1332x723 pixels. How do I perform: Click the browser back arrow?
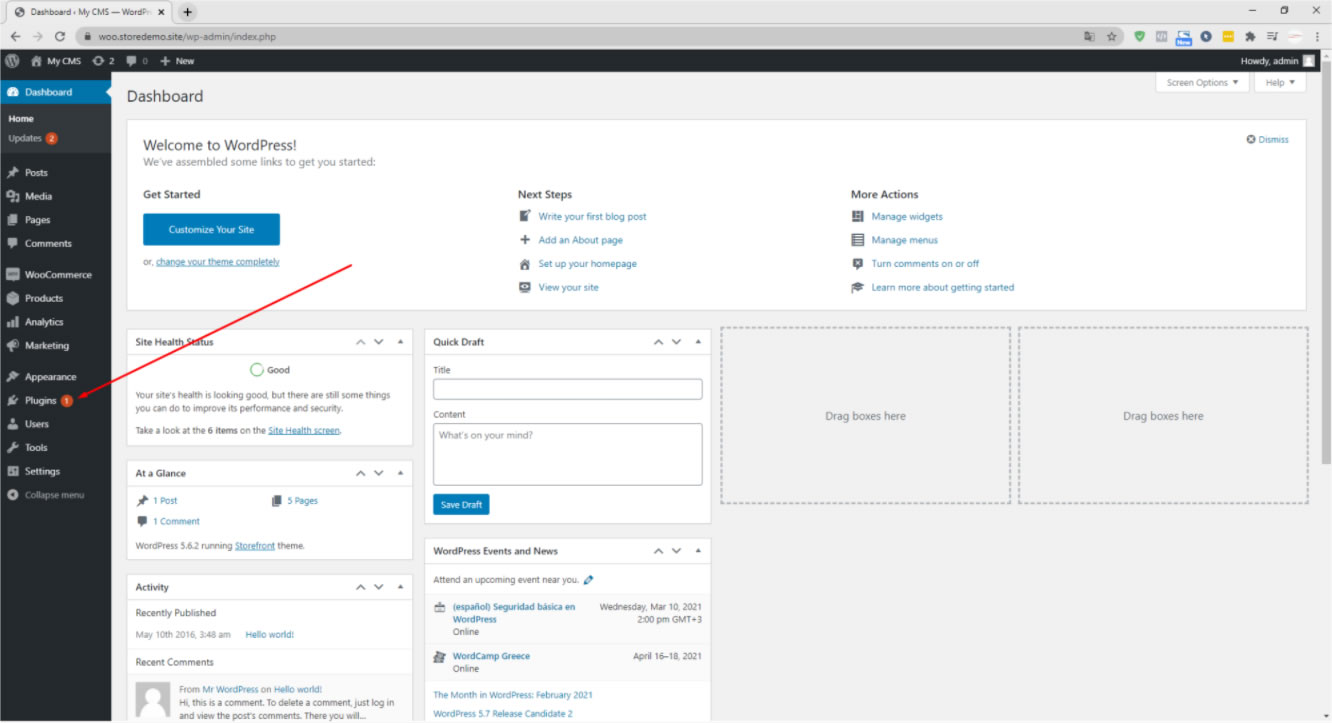pyautogui.click(x=15, y=36)
